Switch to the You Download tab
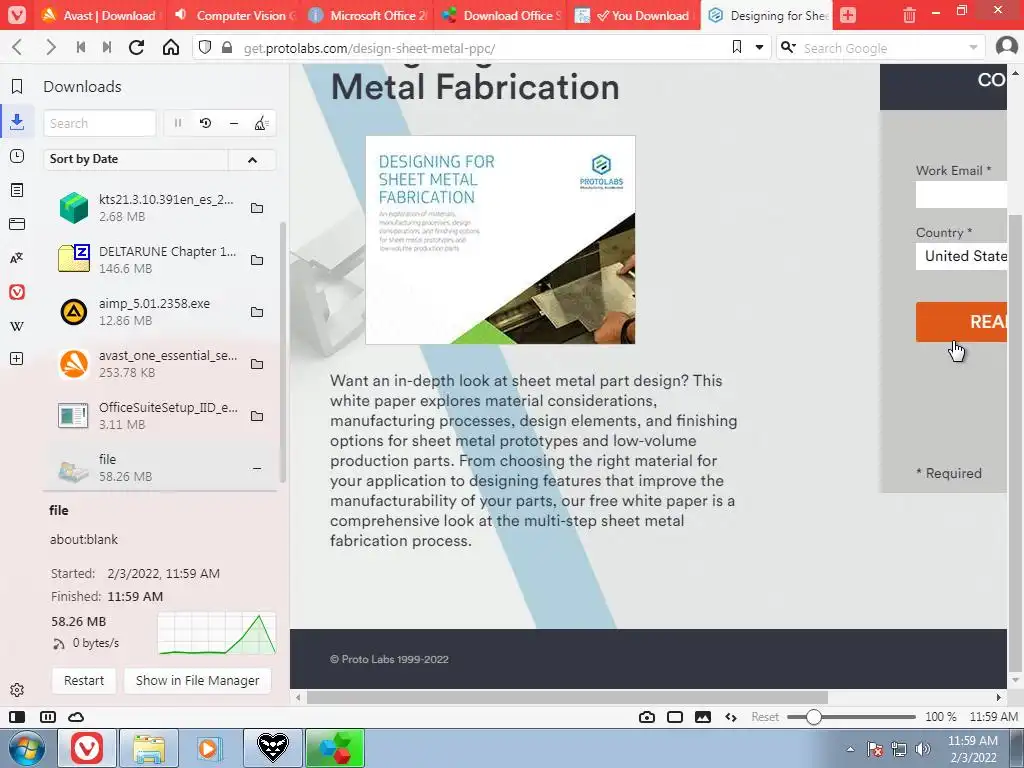Image resolution: width=1024 pixels, height=768 pixels. pos(633,15)
